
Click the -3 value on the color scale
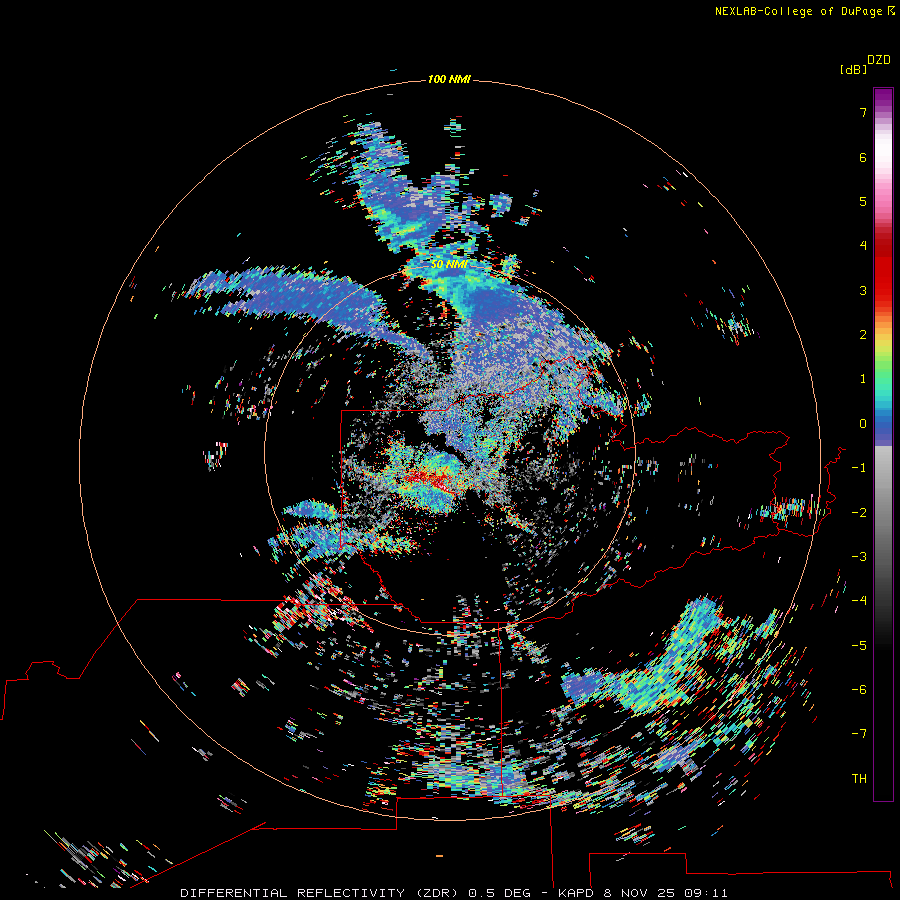[859, 556]
